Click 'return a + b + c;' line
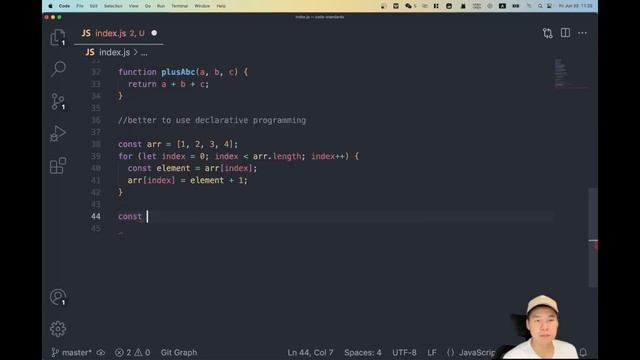Viewport: 640px width, 360px height. (168, 84)
